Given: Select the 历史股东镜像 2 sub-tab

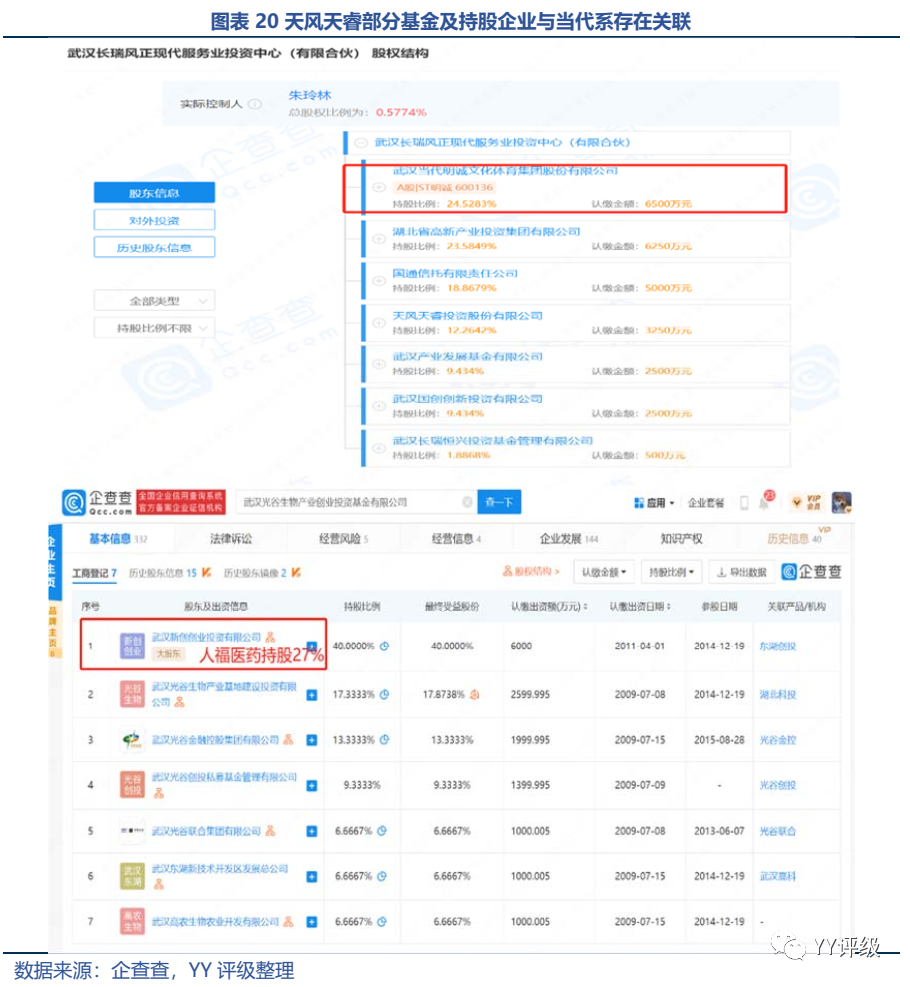Looking at the screenshot, I should coord(262,573).
